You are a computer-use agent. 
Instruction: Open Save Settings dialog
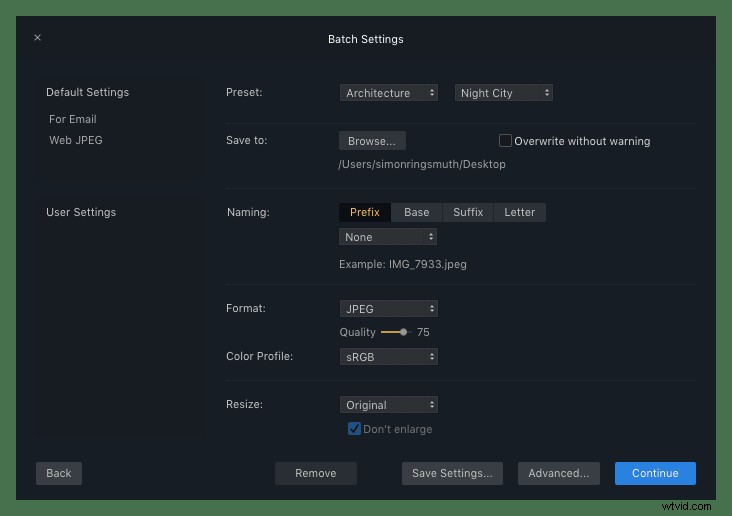452,473
